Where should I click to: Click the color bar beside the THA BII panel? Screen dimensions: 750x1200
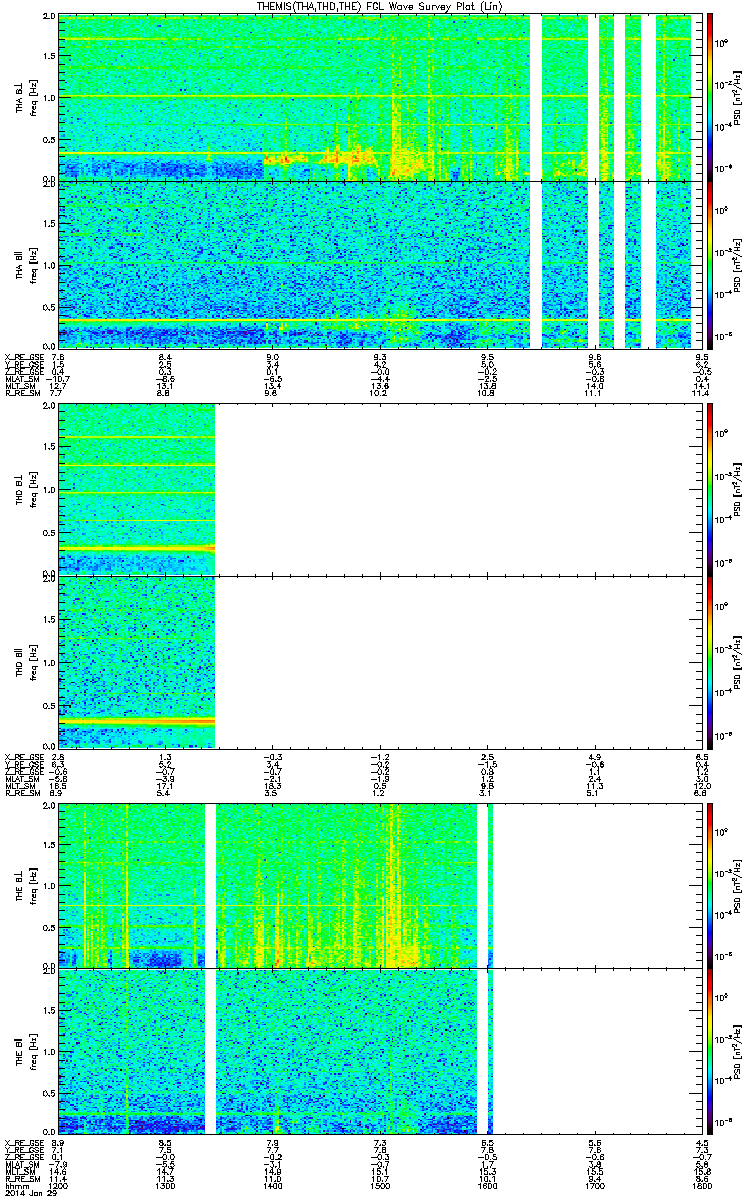pyautogui.click(x=711, y=265)
